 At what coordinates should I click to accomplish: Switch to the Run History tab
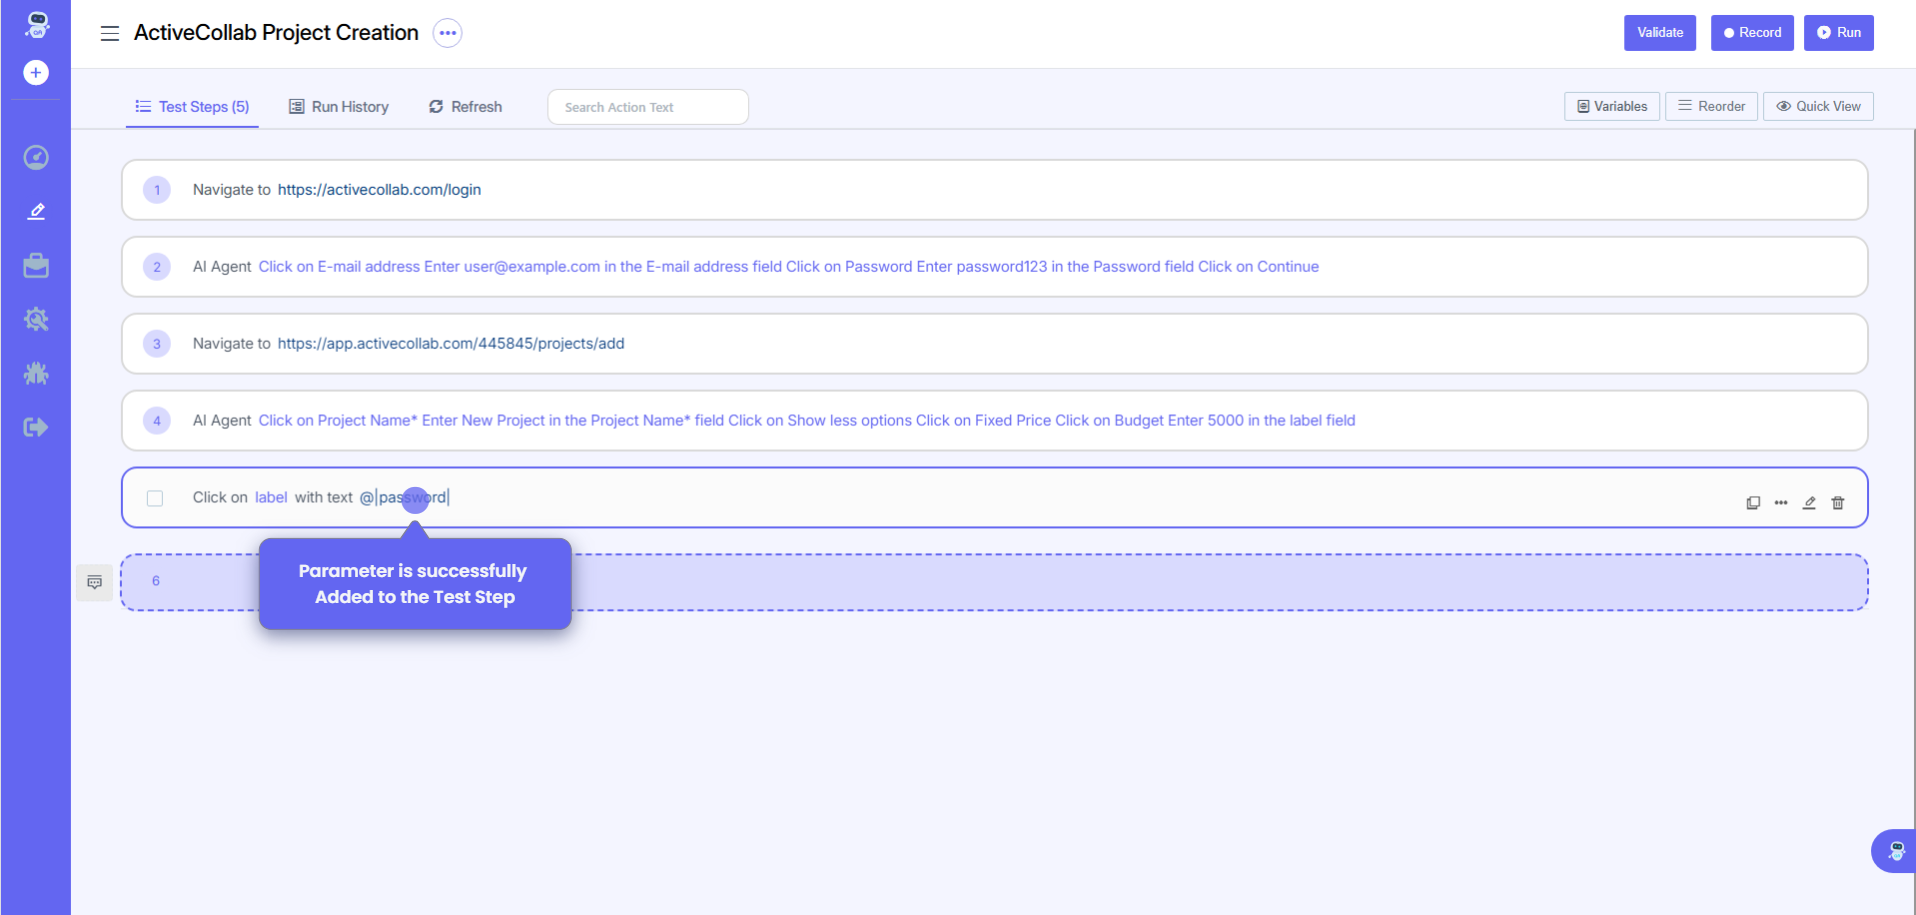coord(339,107)
